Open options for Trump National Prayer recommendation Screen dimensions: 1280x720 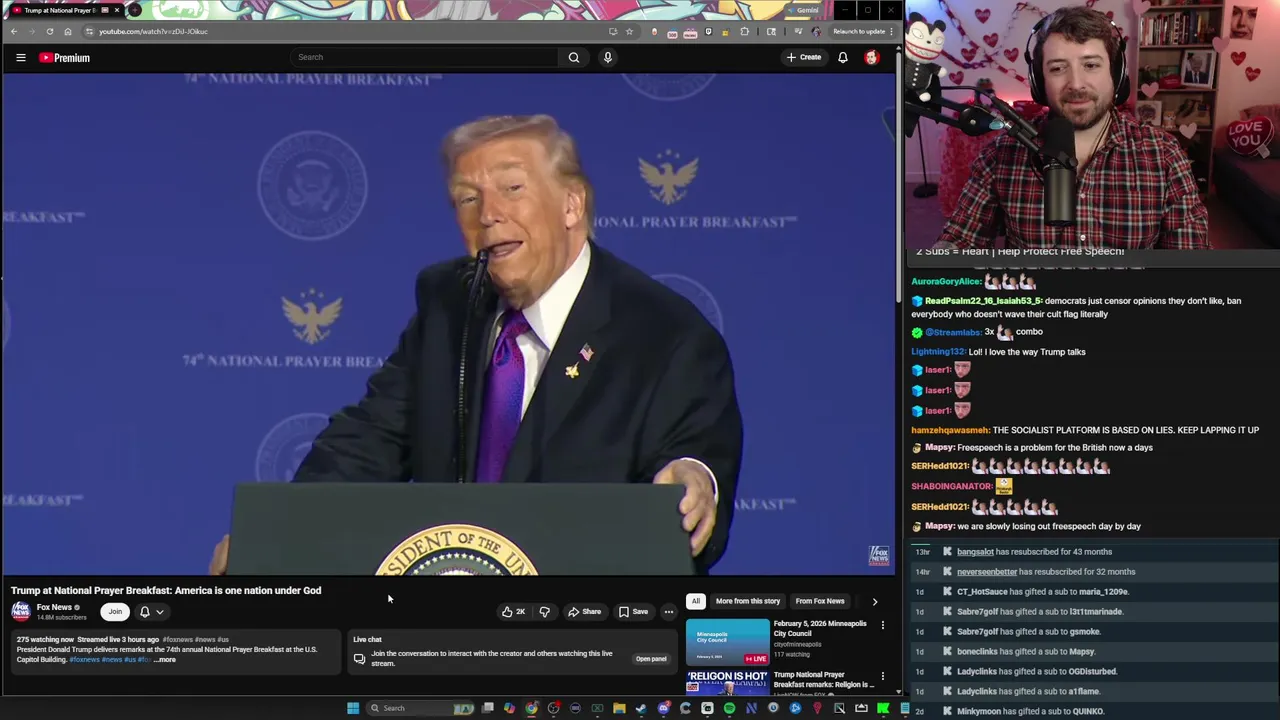tap(882, 677)
